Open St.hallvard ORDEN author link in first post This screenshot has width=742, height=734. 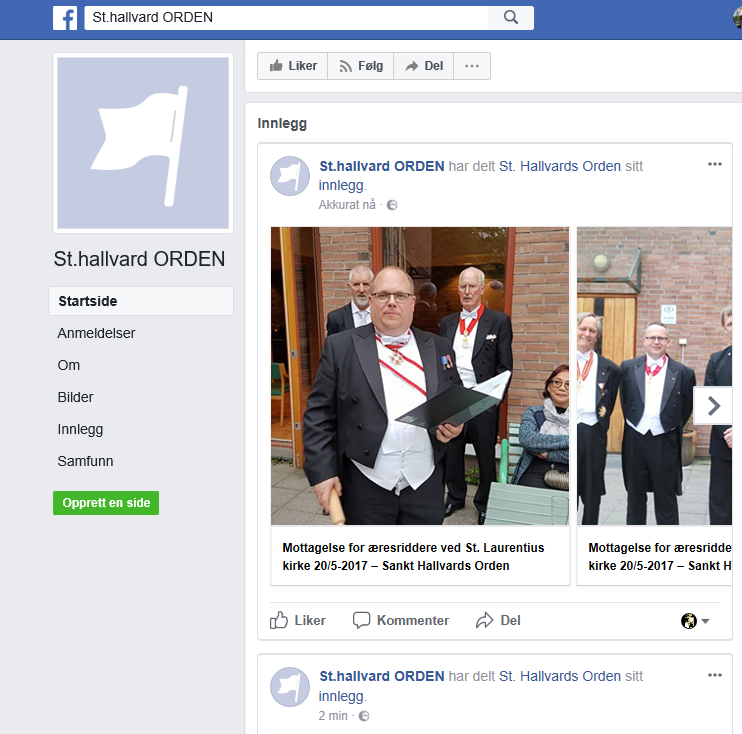coord(381,166)
